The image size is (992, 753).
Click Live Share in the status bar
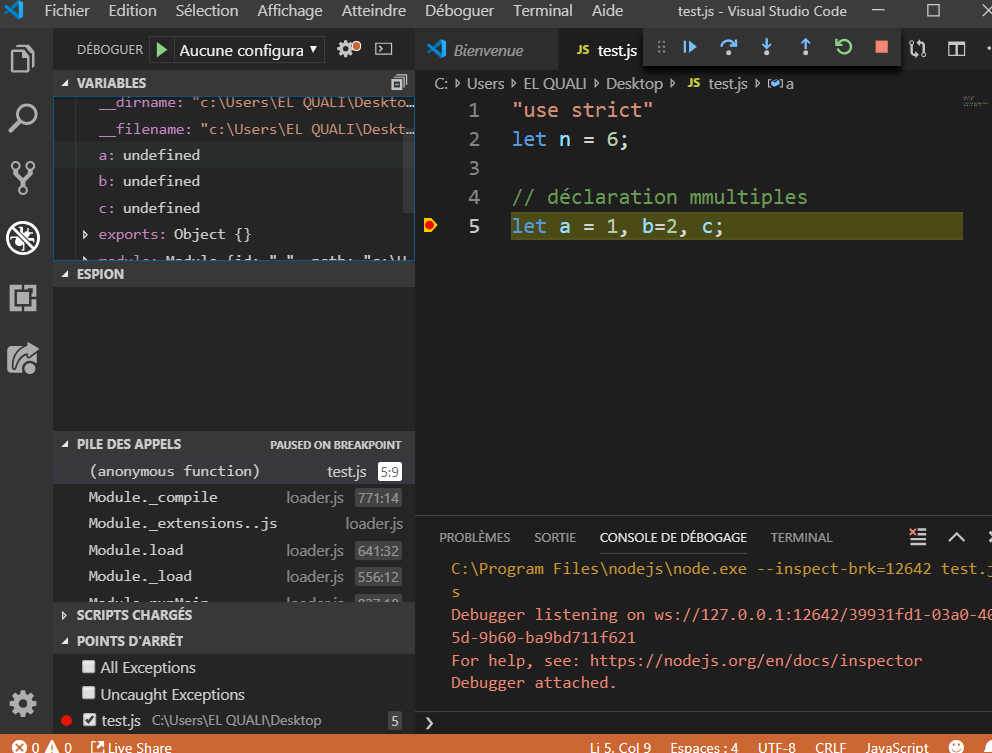[132, 747]
